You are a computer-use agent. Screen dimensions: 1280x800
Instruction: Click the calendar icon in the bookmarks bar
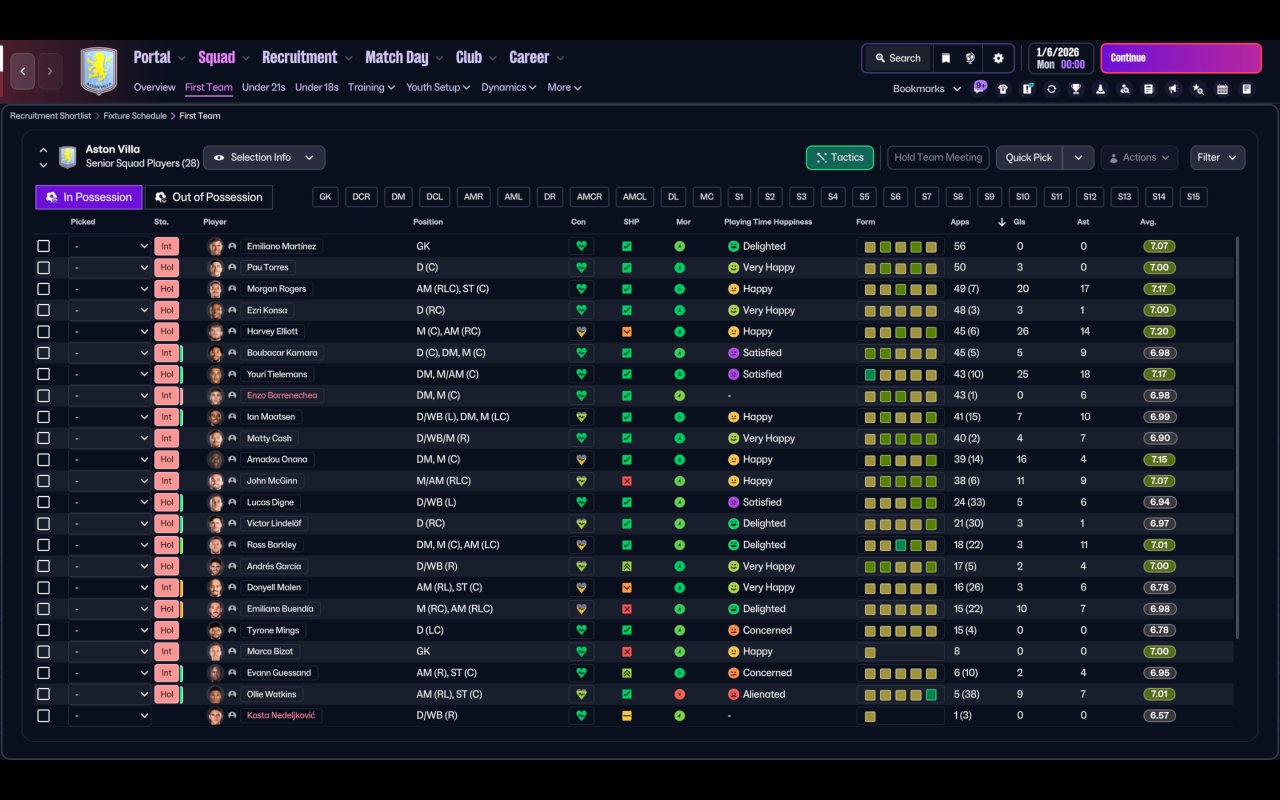[x=1222, y=88]
